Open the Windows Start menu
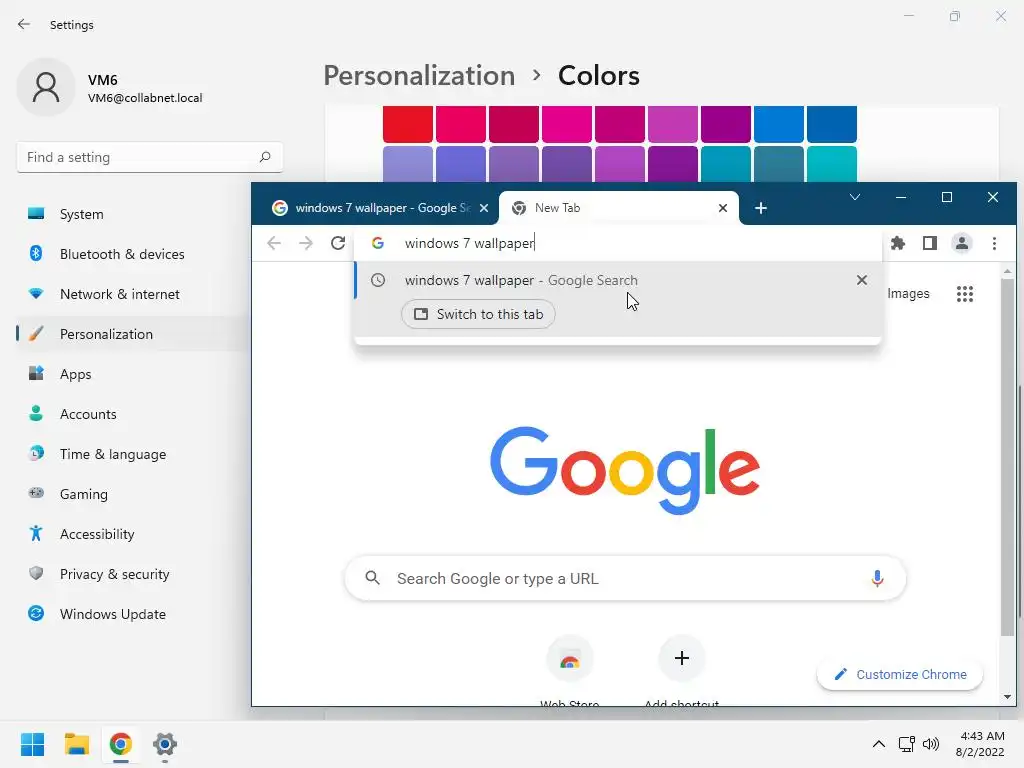Viewport: 1024px width, 768px height. 33,744
